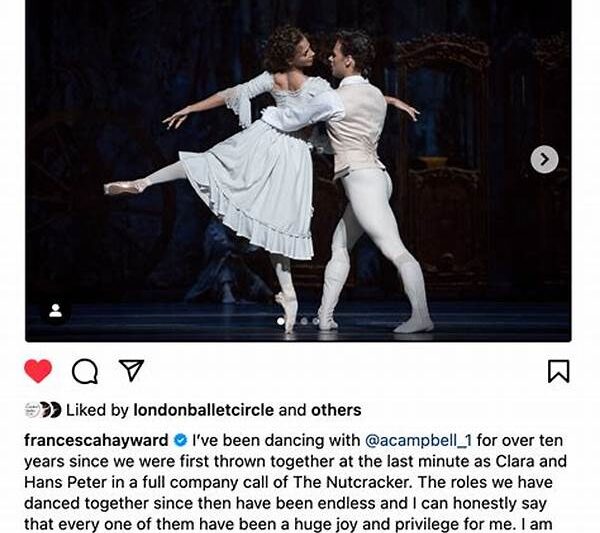
Task: Reveal tagged people via the person icon
Action: [55, 311]
